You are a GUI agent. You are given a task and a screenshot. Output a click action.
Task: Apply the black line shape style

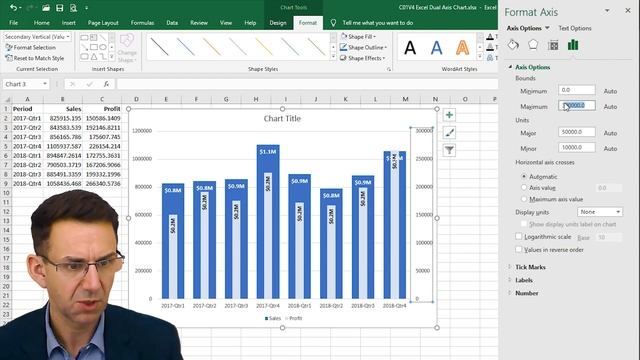coord(160,47)
